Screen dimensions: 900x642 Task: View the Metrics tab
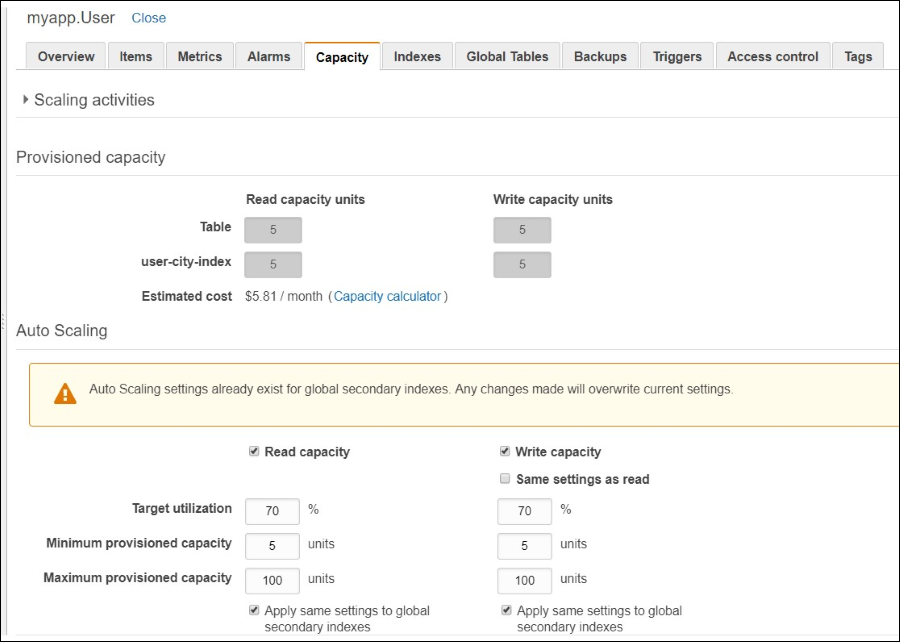coord(200,57)
